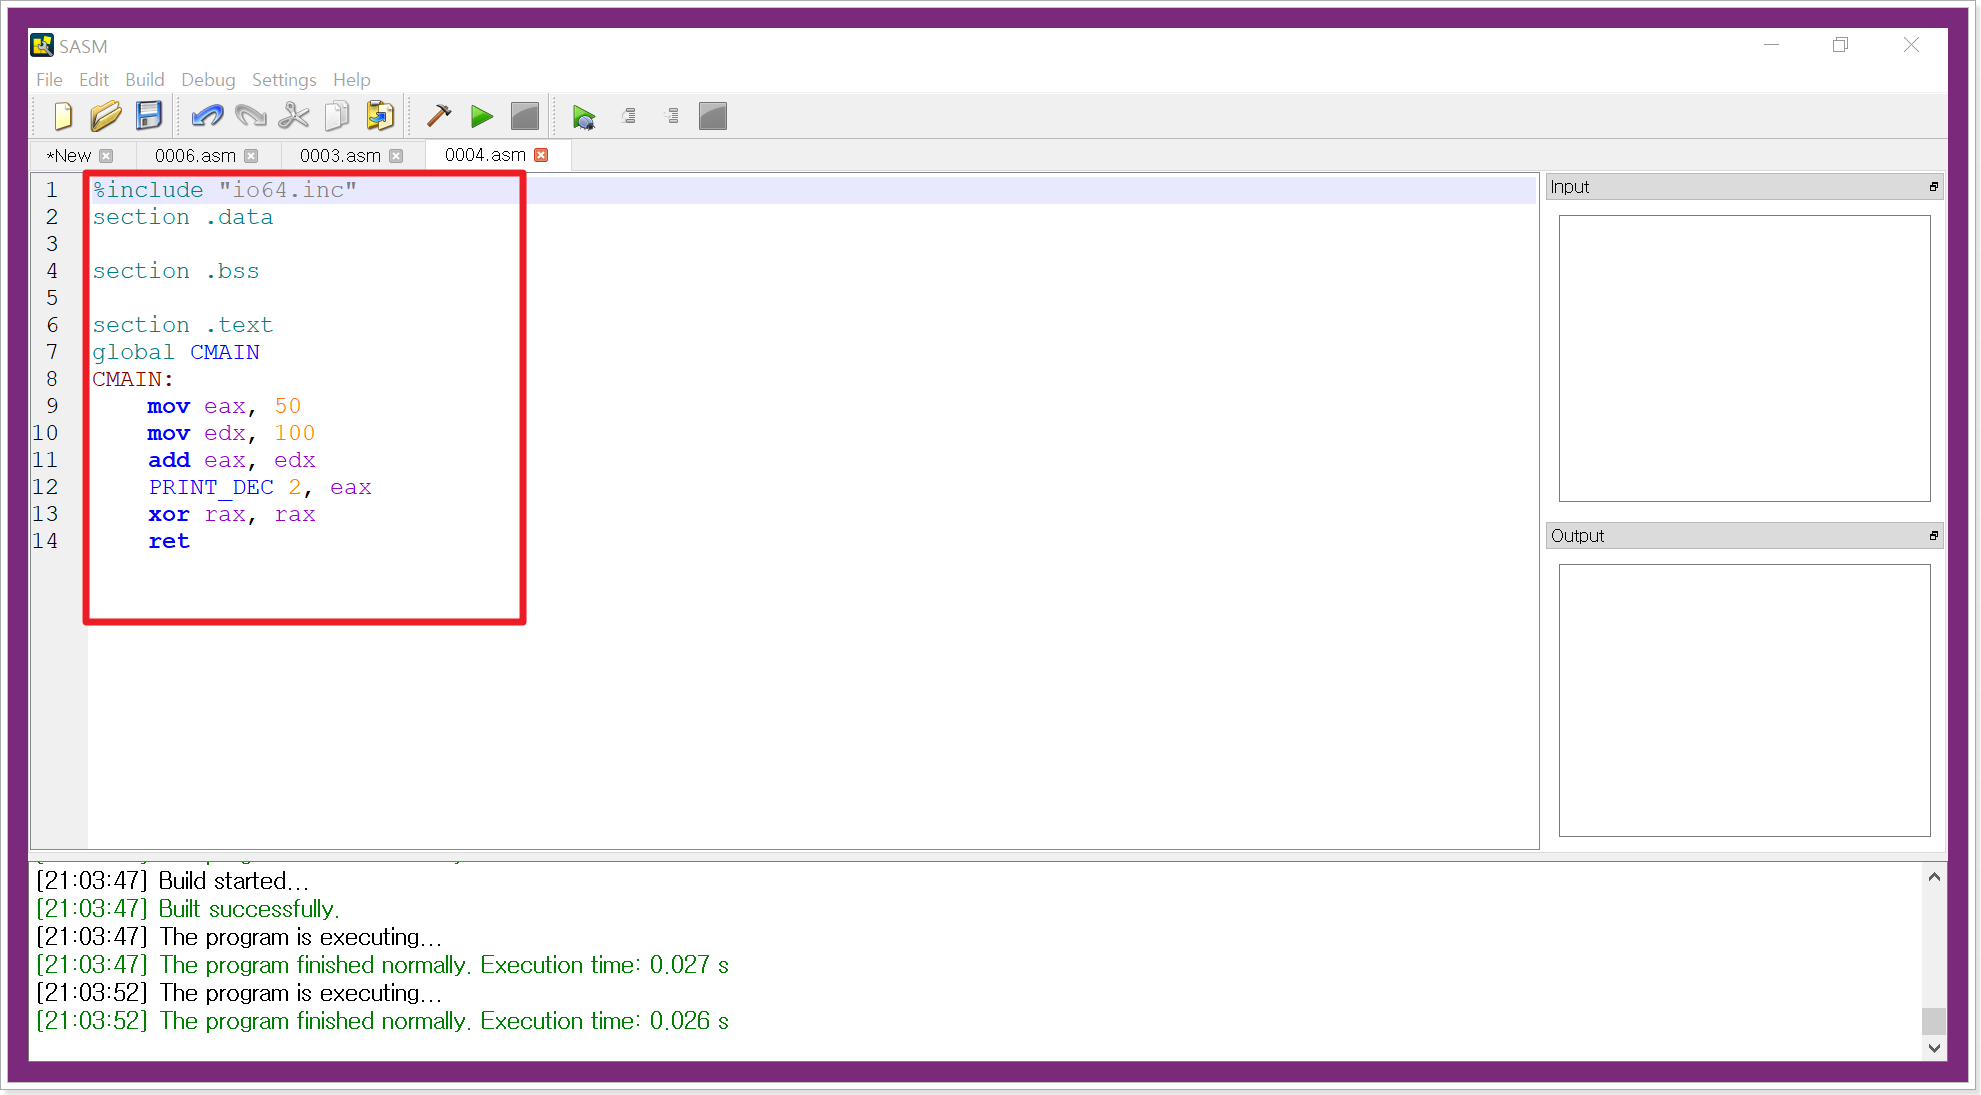Float the Output panel with its undock button
Image resolution: width=1981 pixels, height=1095 pixels.
(x=1933, y=536)
